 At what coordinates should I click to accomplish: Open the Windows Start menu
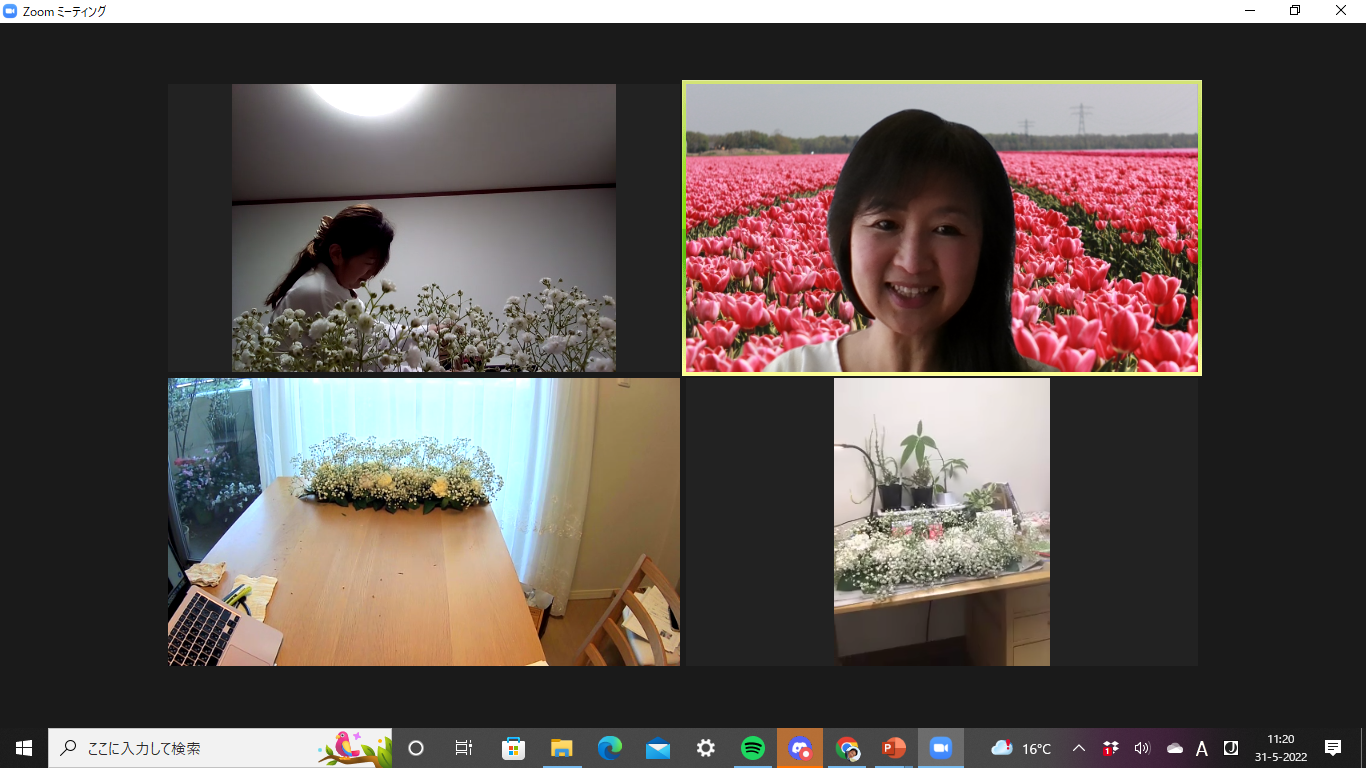tap(24, 748)
